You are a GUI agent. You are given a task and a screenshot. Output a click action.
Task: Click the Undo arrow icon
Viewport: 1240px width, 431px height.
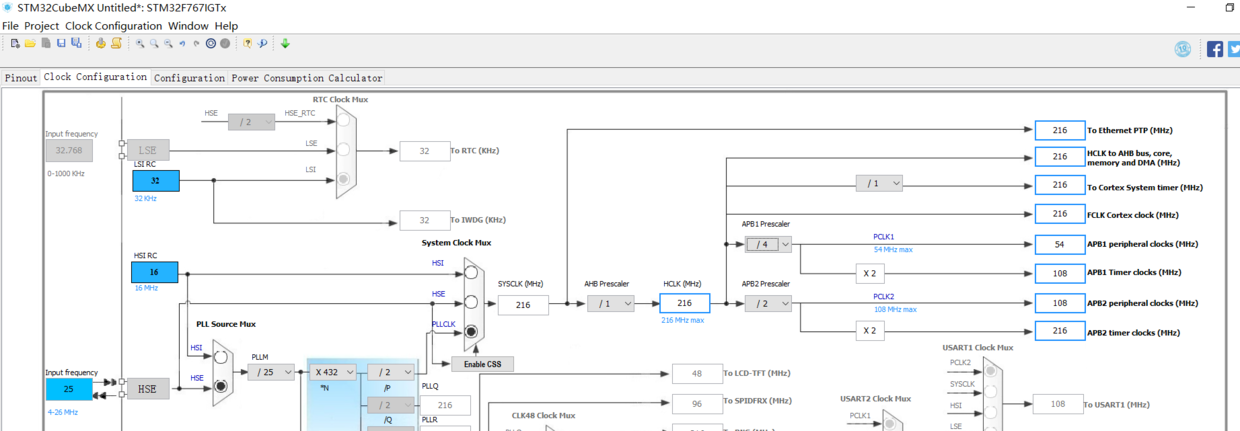(182, 44)
